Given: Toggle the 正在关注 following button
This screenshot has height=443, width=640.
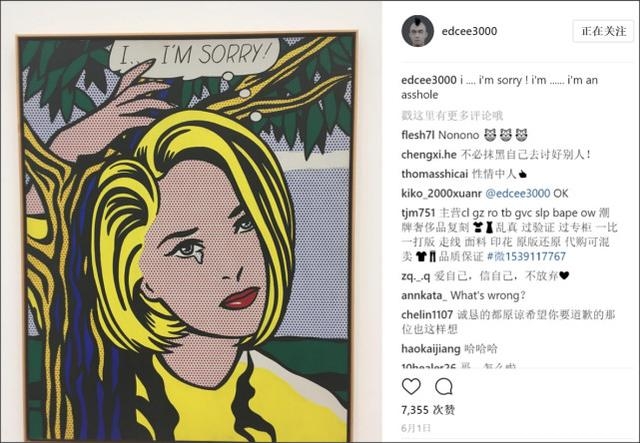Looking at the screenshot, I should point(603,31).
